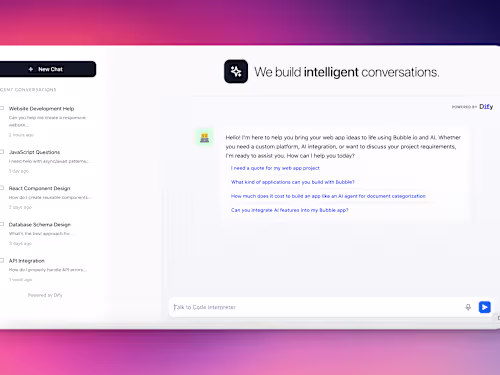Click the sparkle logo icon in header
The height and width of the screenshot is (375, 500).
click(236, 71)
